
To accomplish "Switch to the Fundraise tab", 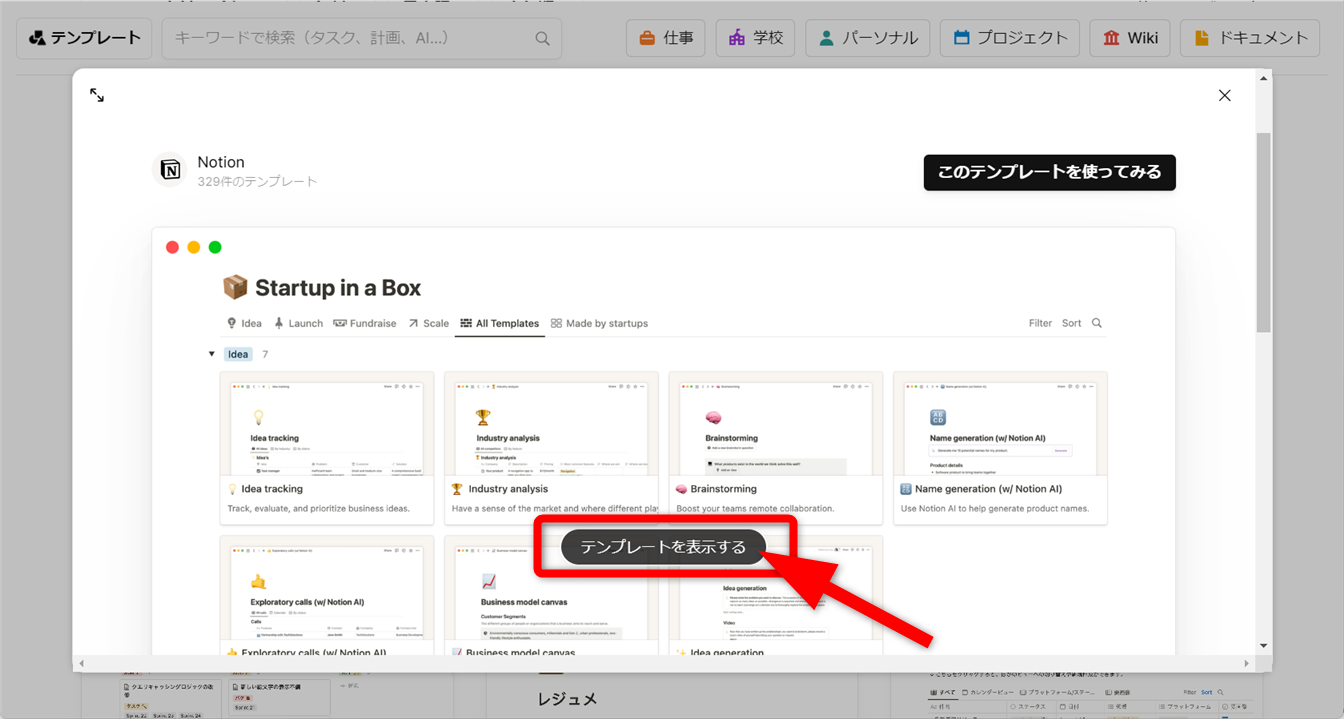I will coord(365,323).
